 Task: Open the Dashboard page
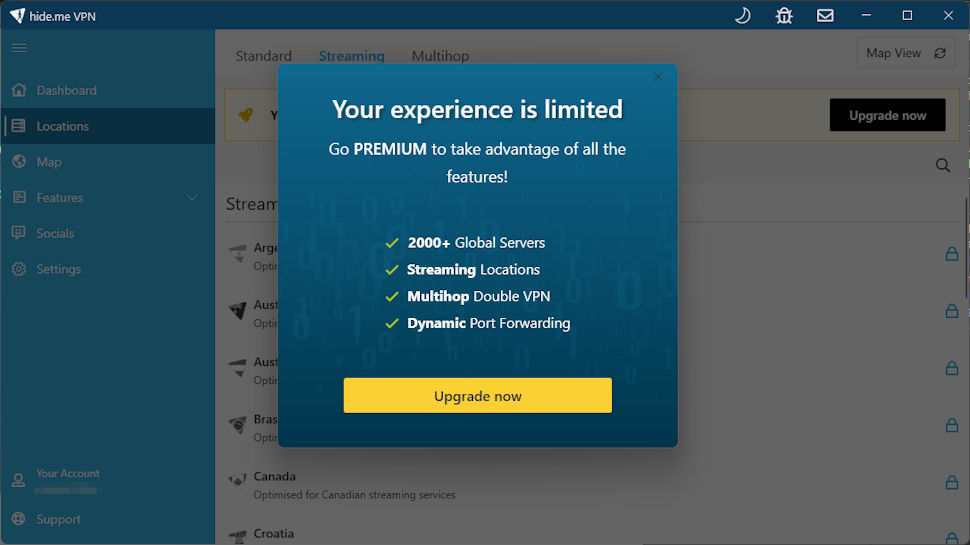click(108, 90)
